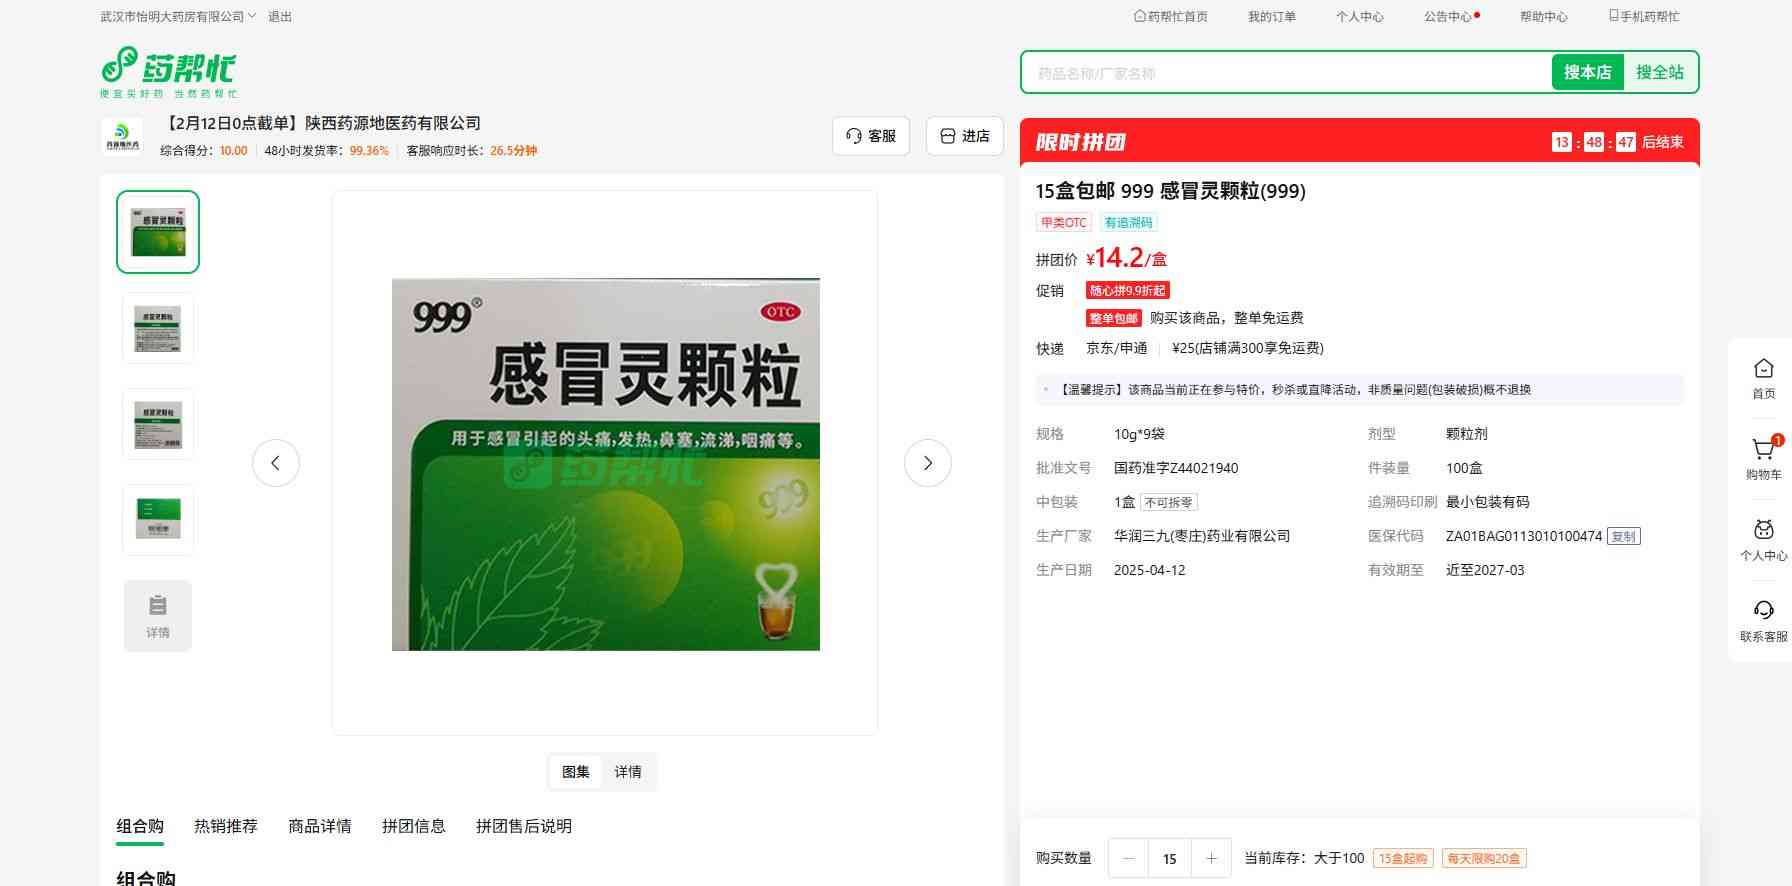Select the 热销推荐 tab
Screen dimensions: 1792x886
point(226,826)
